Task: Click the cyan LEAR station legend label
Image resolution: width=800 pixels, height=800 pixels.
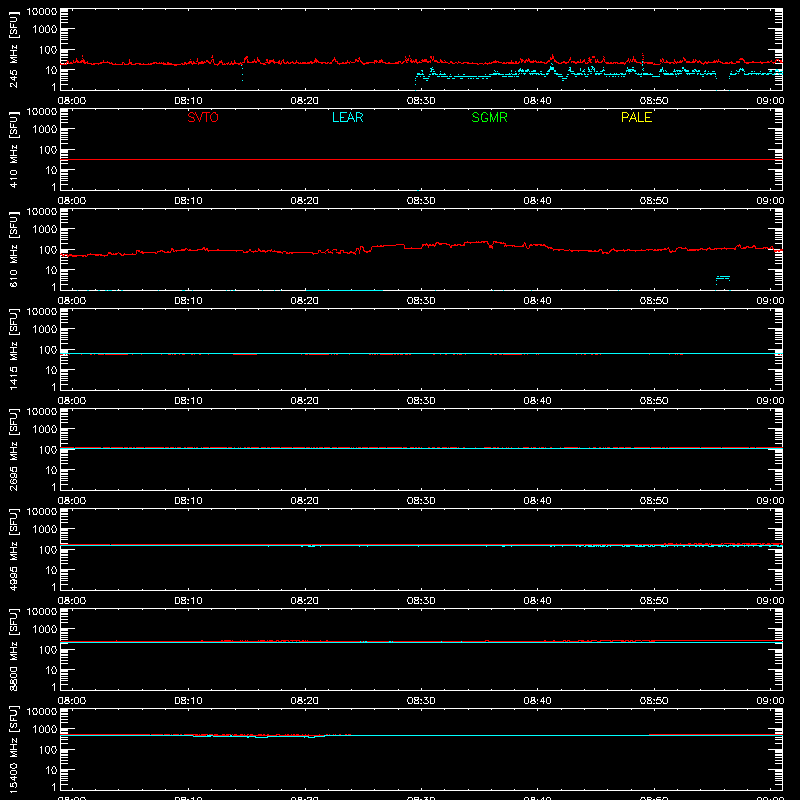Action: coord(347,117)
